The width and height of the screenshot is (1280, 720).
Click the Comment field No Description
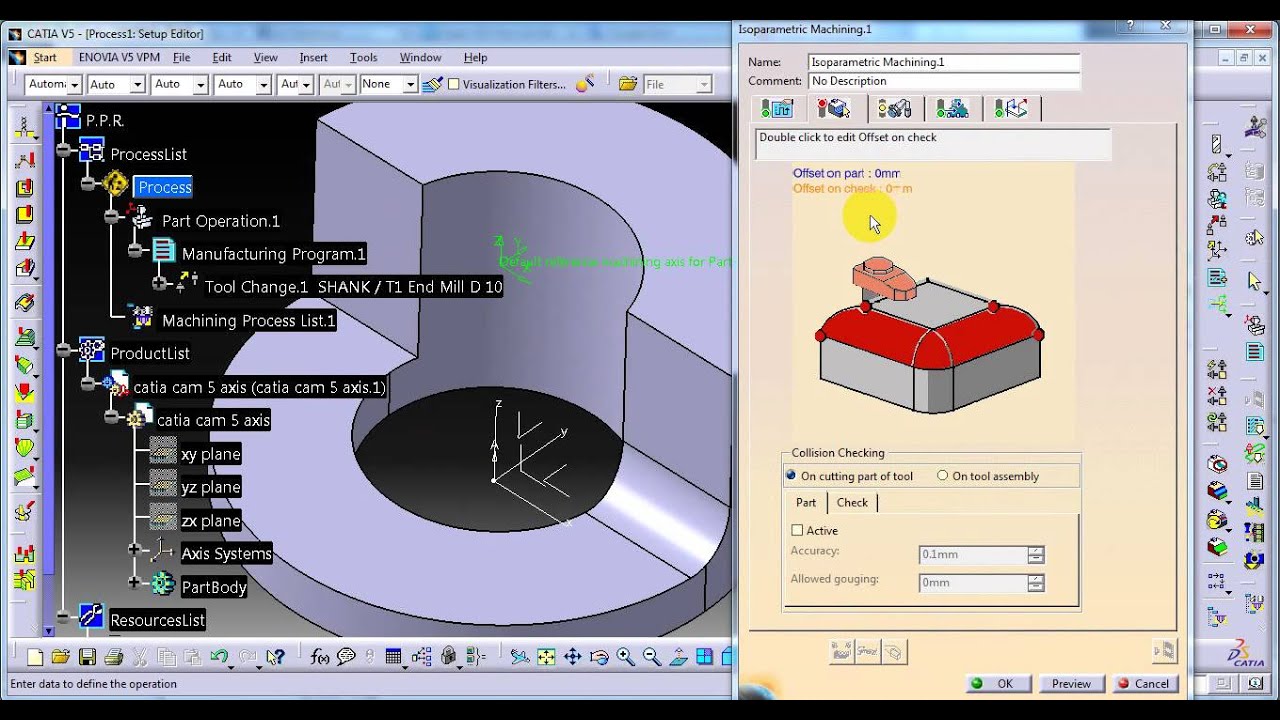tap(944, 81)
